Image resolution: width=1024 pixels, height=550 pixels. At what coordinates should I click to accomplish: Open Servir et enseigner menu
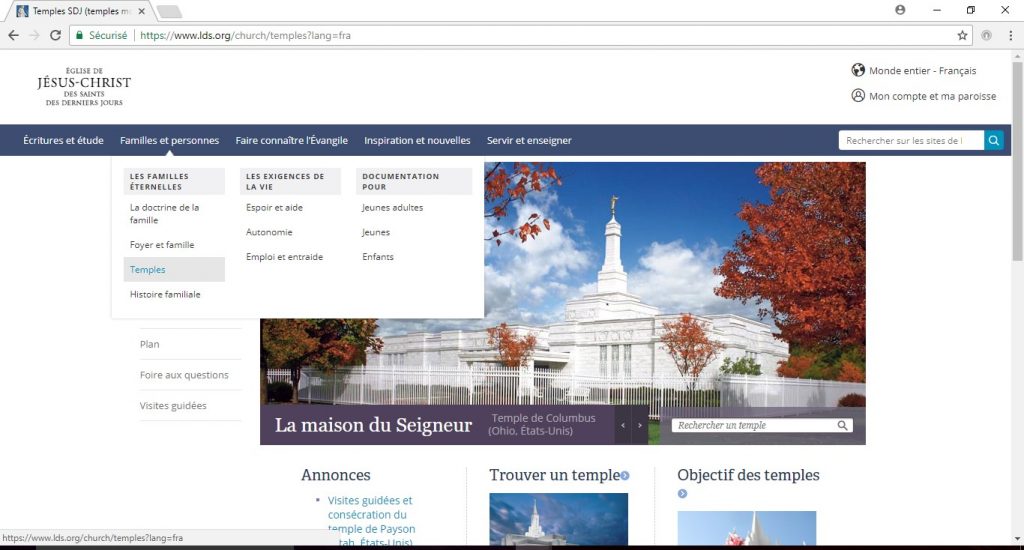pyautogui.click(x=529, y=140)
